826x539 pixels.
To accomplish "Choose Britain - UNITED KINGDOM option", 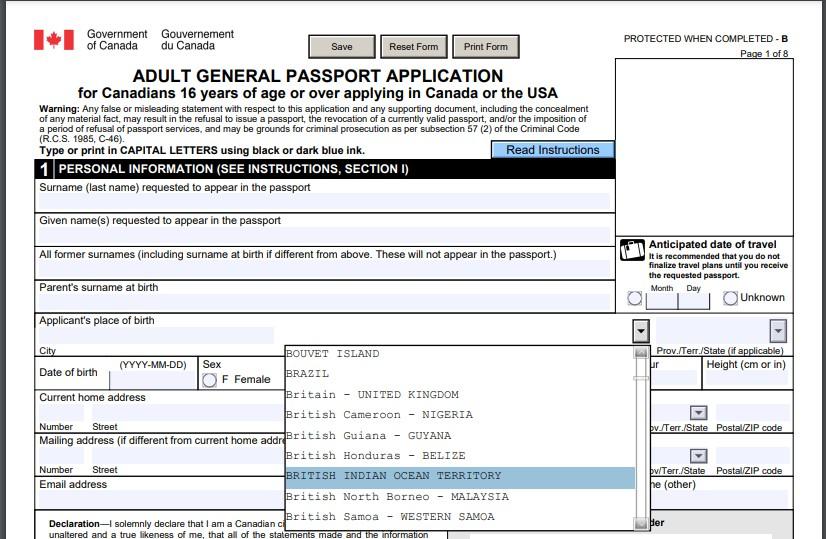I will (460, 395).
